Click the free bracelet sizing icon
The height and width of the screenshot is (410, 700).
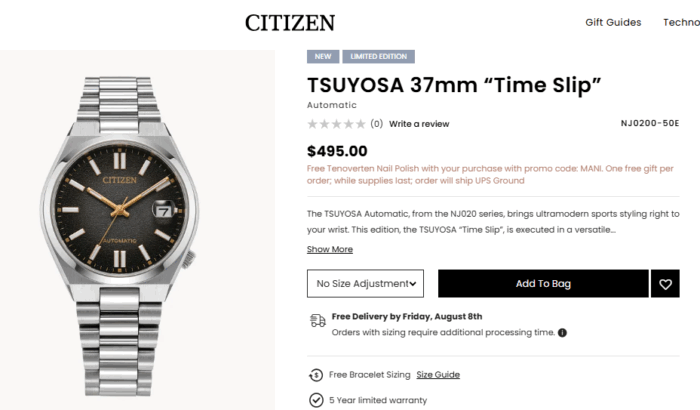[316, 375]
